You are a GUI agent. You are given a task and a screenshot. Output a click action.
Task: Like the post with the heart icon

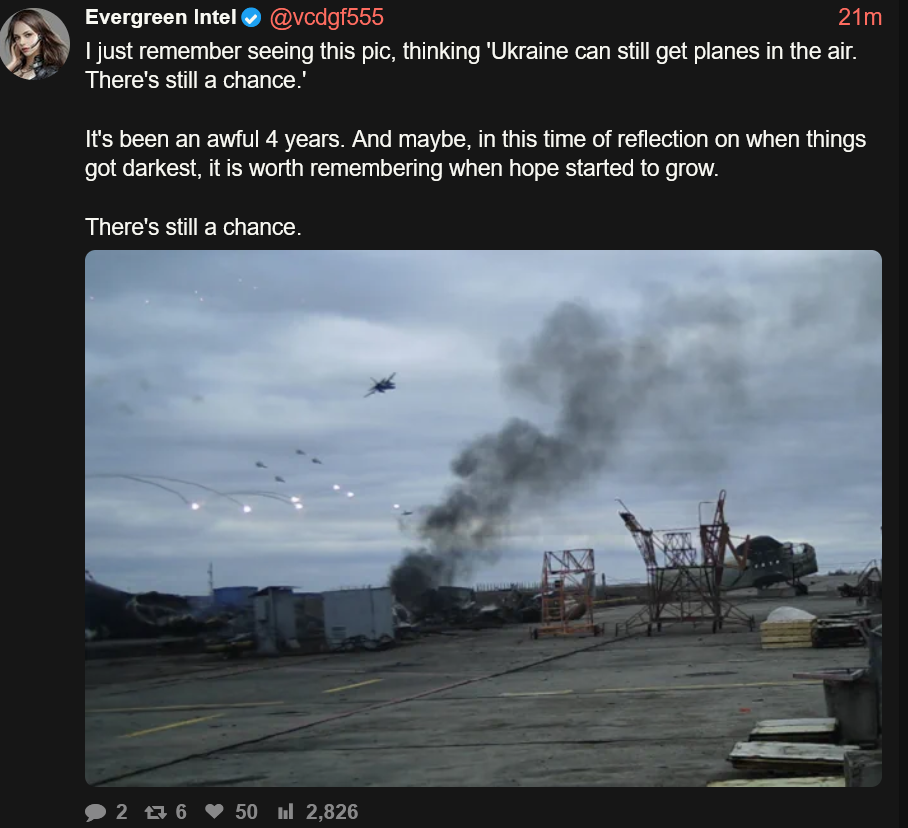[214, 812]
